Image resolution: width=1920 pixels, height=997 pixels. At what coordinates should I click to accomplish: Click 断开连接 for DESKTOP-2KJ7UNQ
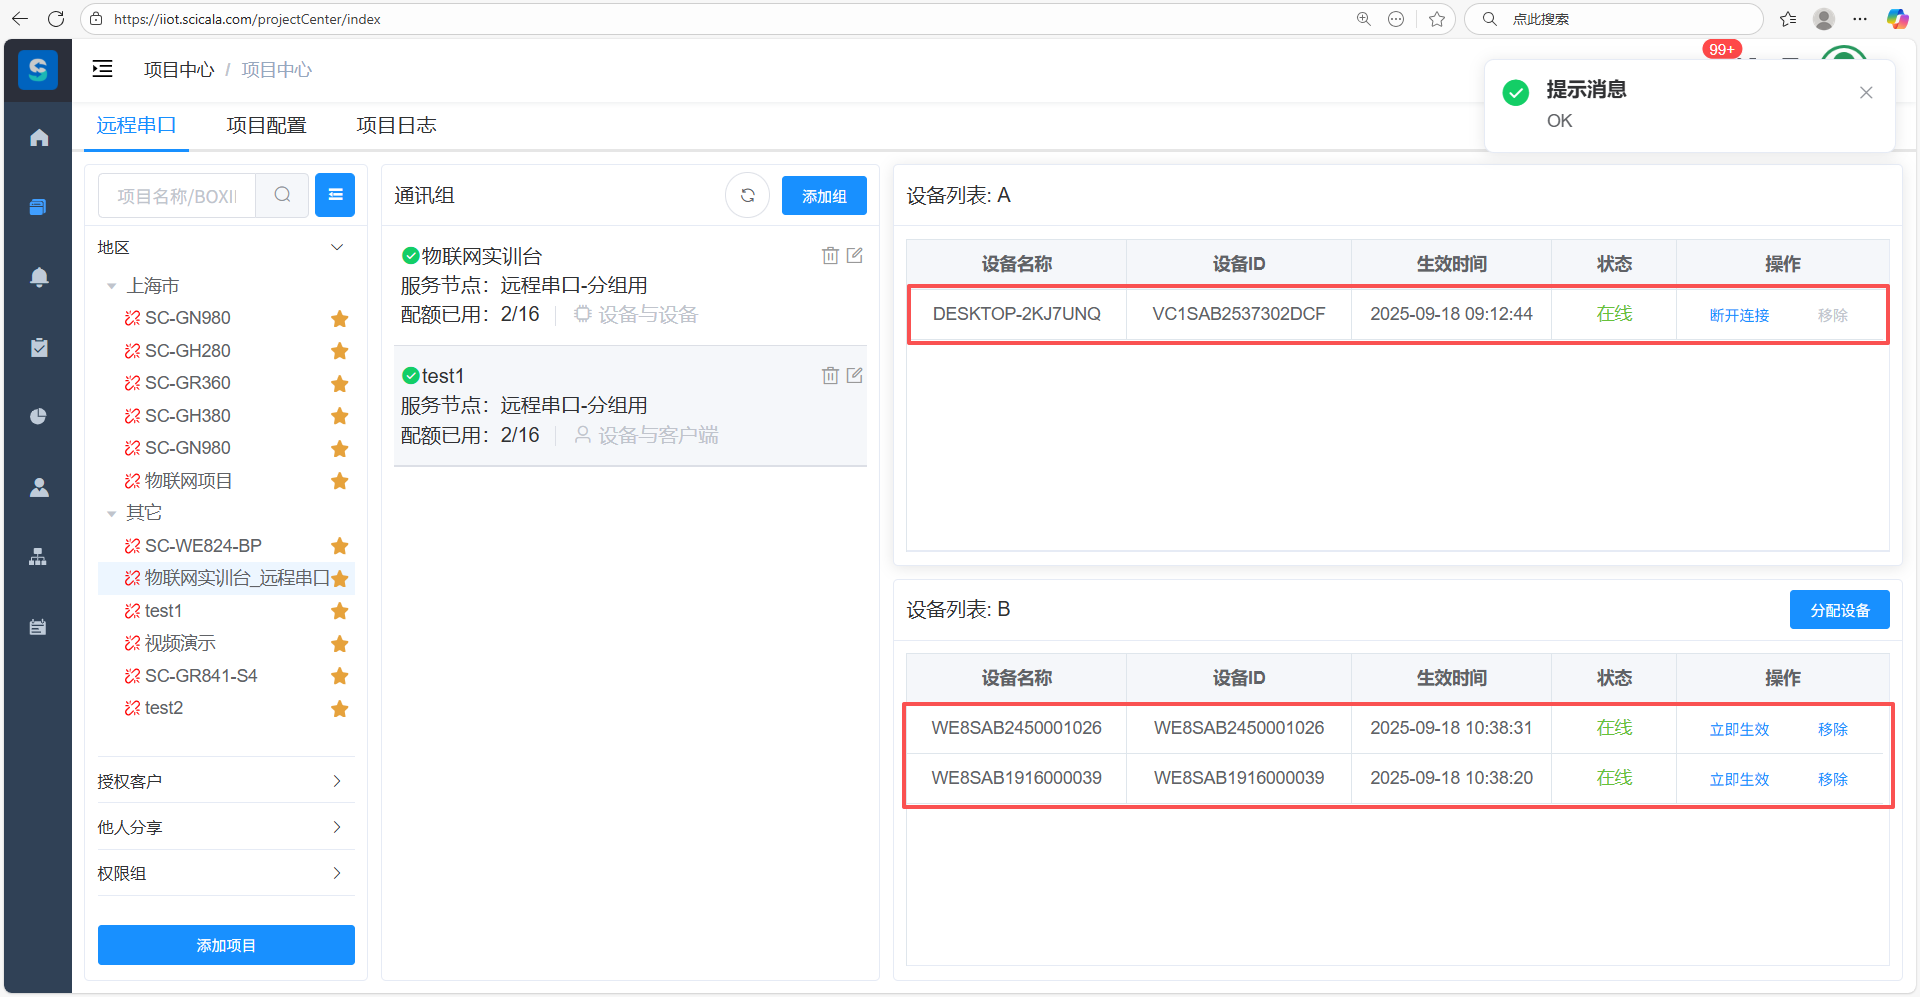[x=1739, y=315]
